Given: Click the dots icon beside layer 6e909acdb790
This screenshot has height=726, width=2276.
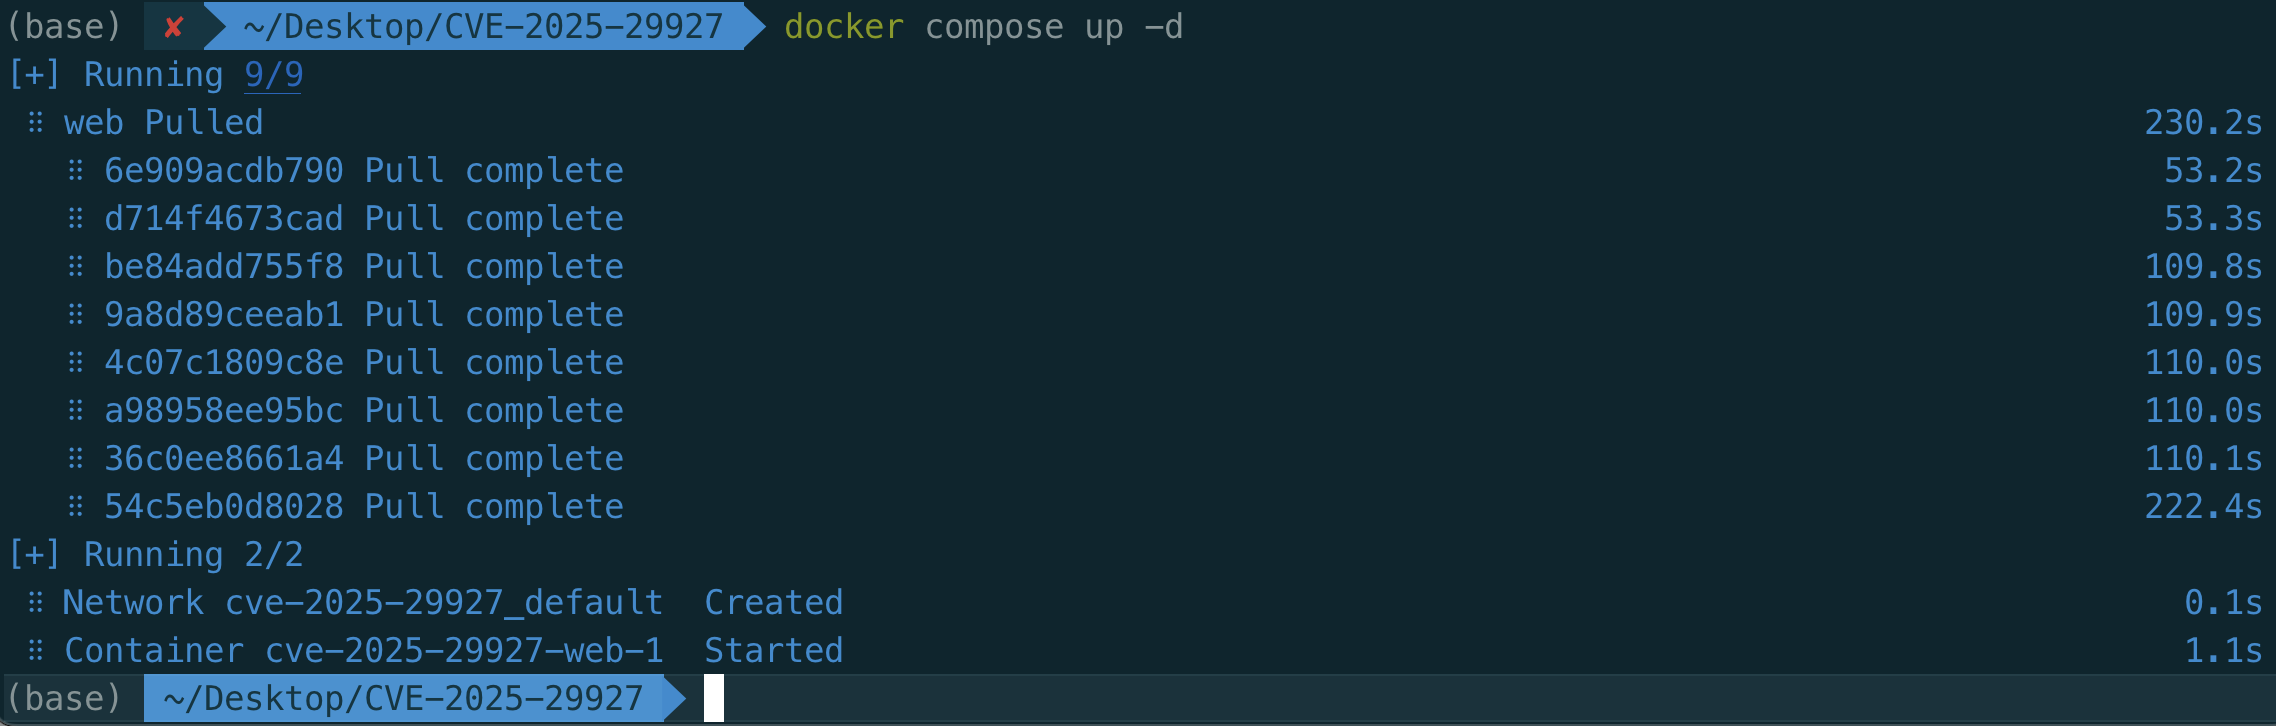Looking at the screenshot, I should coord(76,170).
